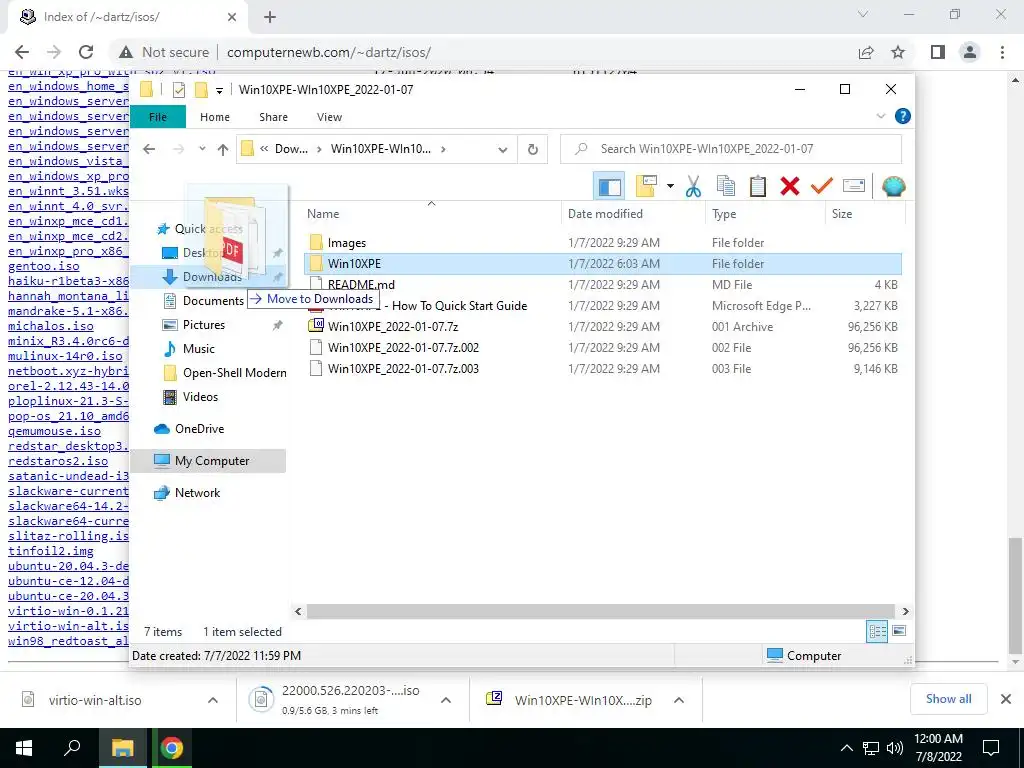
Task: Open virtio-win-alt.iso download options arrow
Action: 213,700
